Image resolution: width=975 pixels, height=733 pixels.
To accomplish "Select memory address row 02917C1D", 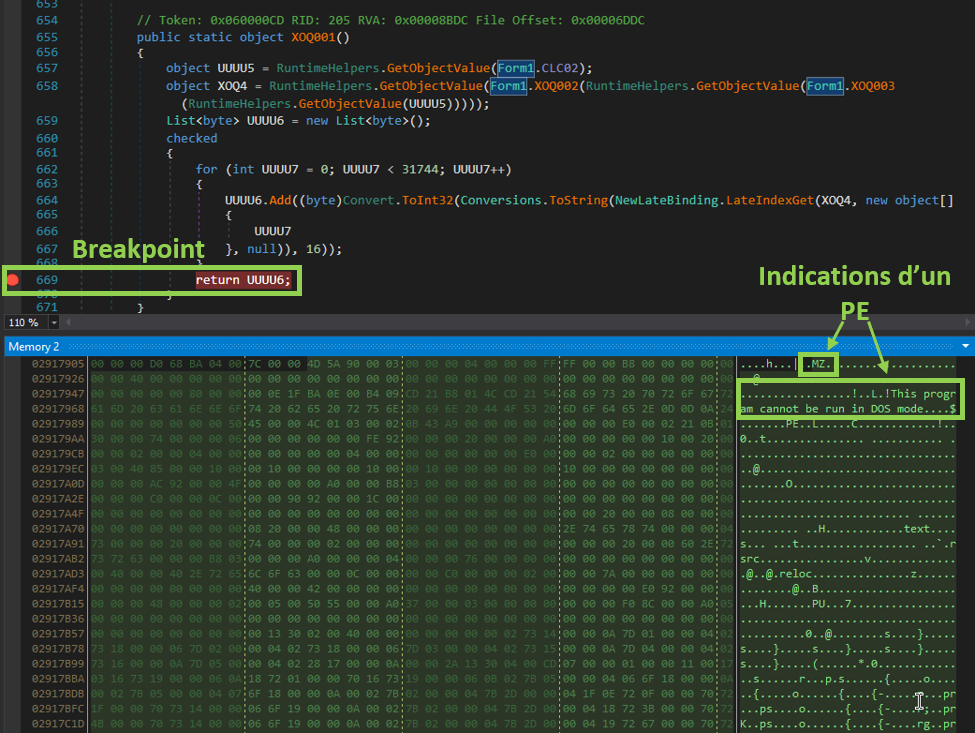I will (x=57, y=724).
